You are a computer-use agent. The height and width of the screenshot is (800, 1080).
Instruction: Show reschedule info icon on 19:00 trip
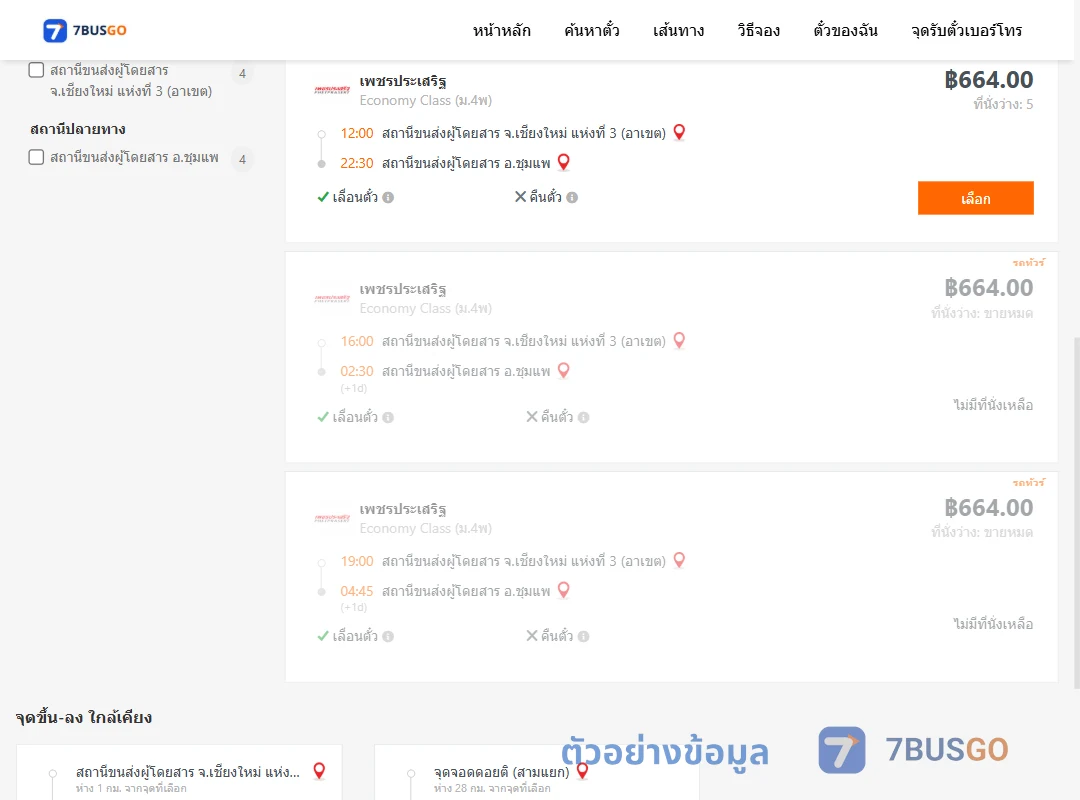pos(388,637)
